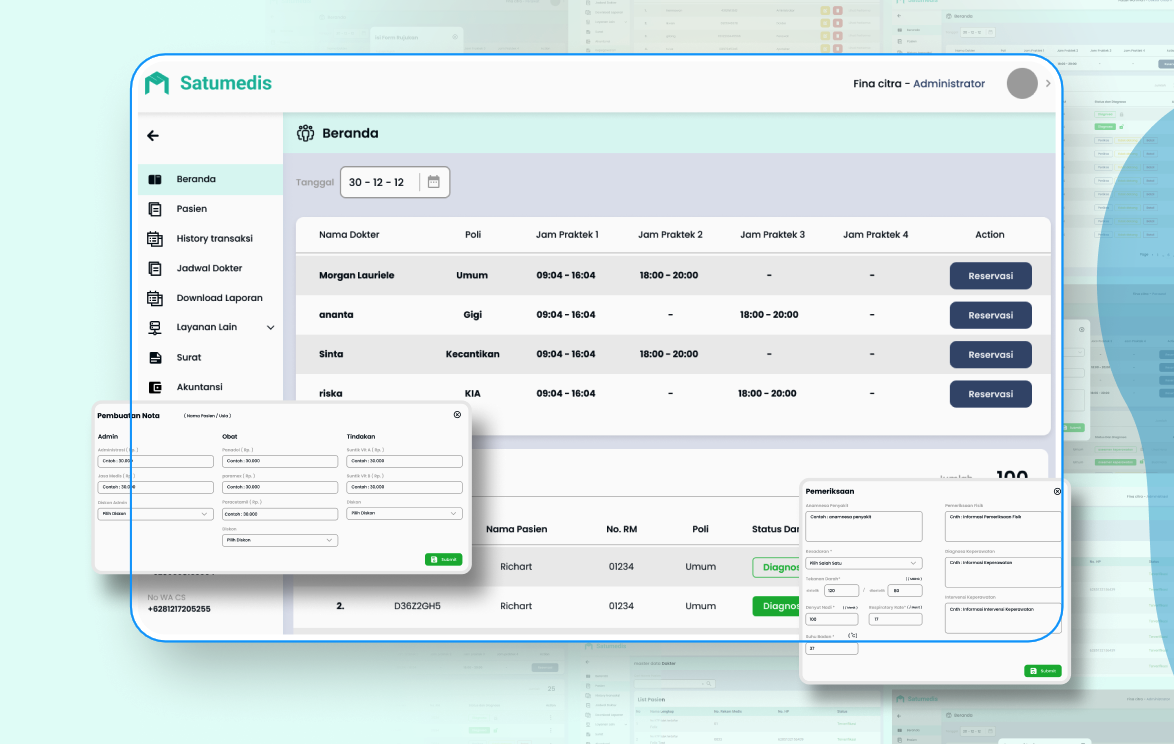Click the Satumedis logo icon
1174x744 pixels.
tap(156, 83)
